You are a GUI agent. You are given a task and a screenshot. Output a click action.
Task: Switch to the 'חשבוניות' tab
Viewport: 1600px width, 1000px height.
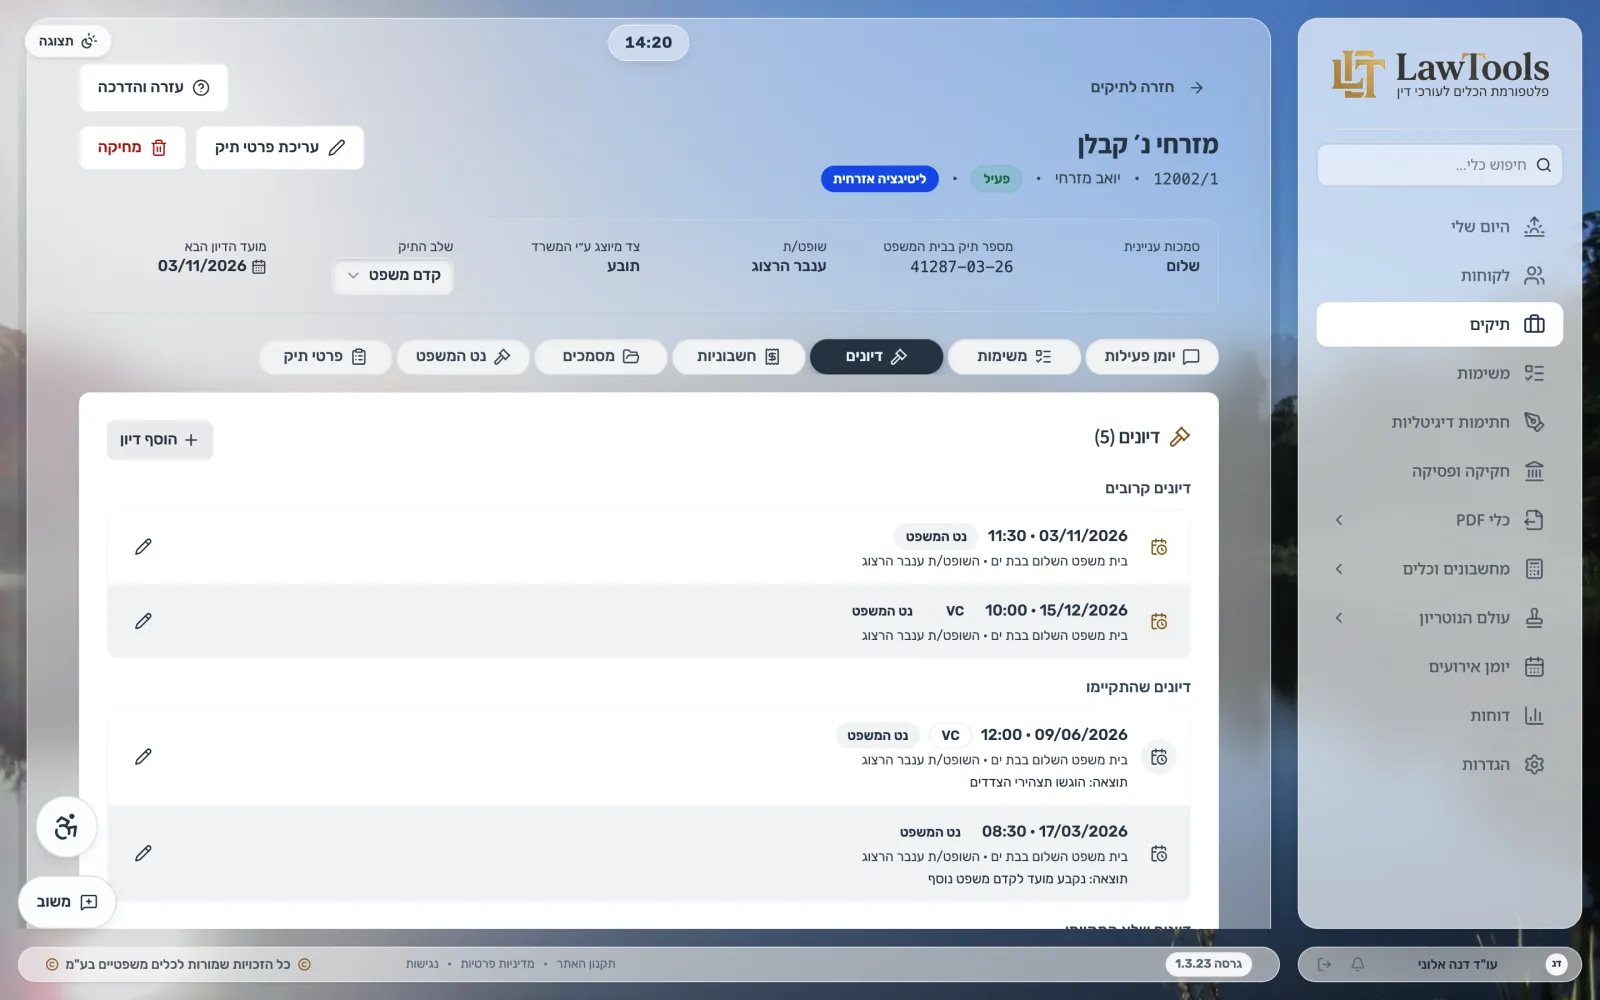pyautogui.click(x=738, y=357)
